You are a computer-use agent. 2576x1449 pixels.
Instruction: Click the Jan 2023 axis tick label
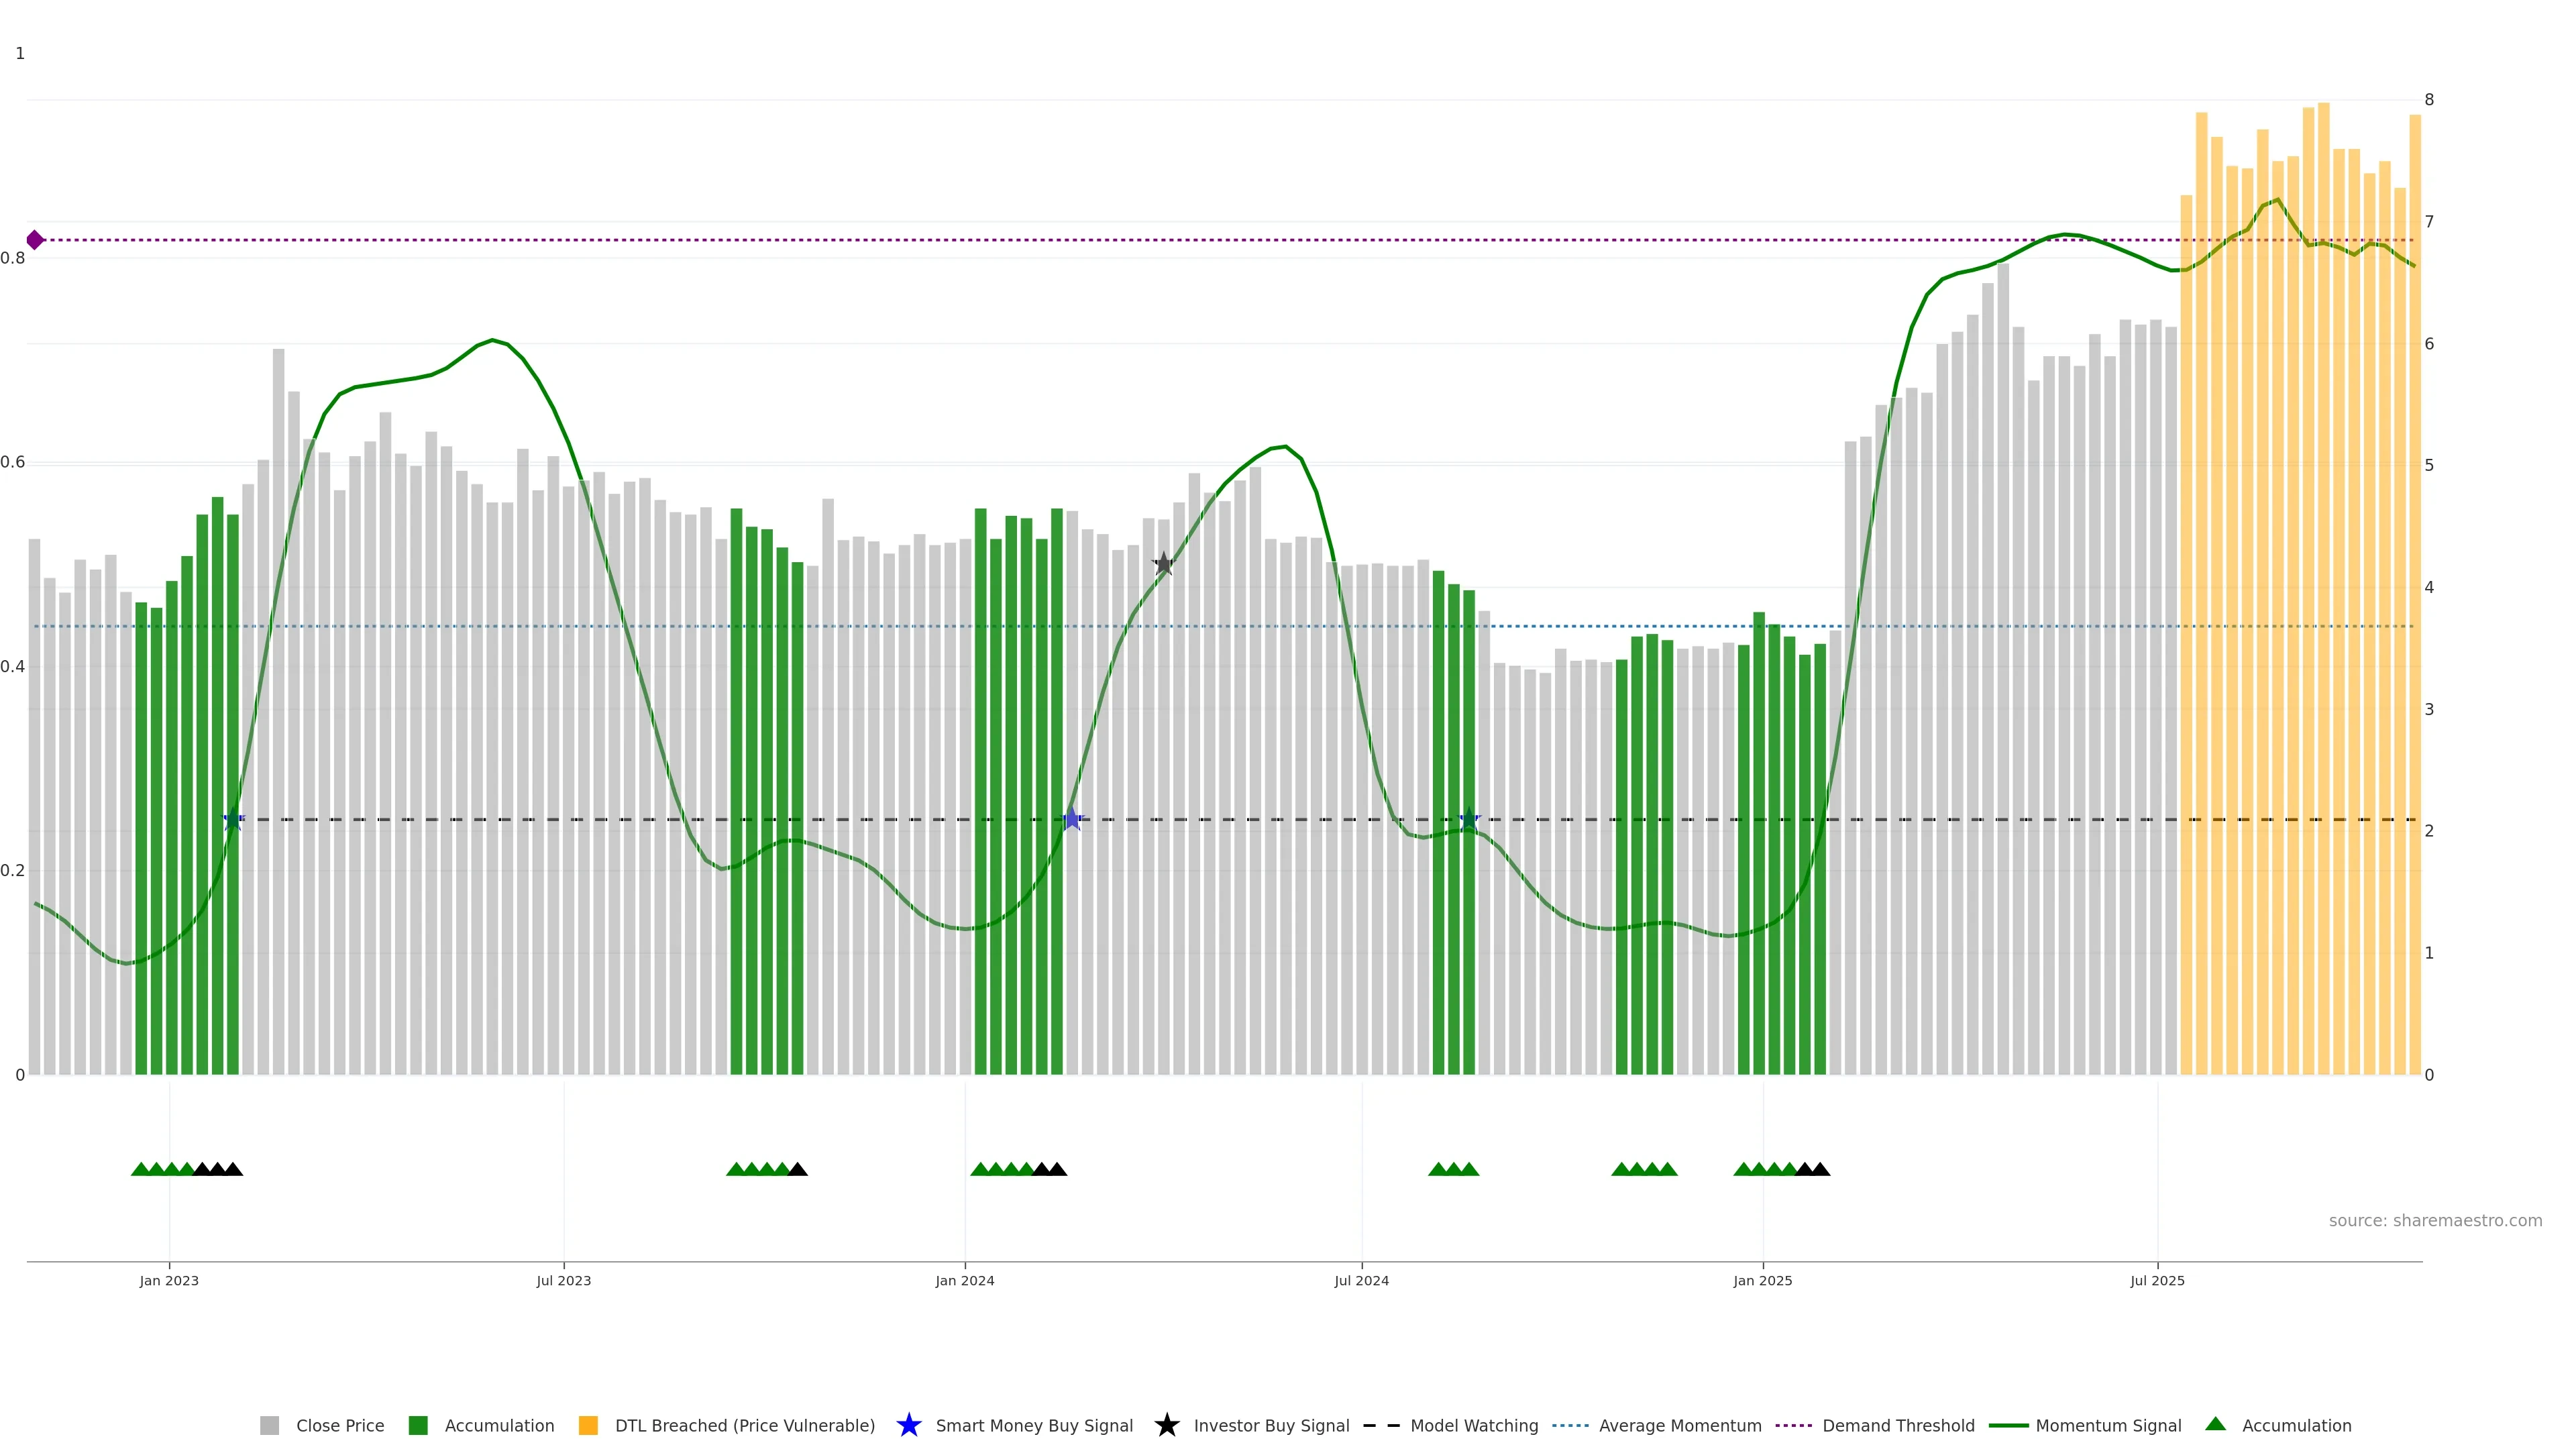169,1280
